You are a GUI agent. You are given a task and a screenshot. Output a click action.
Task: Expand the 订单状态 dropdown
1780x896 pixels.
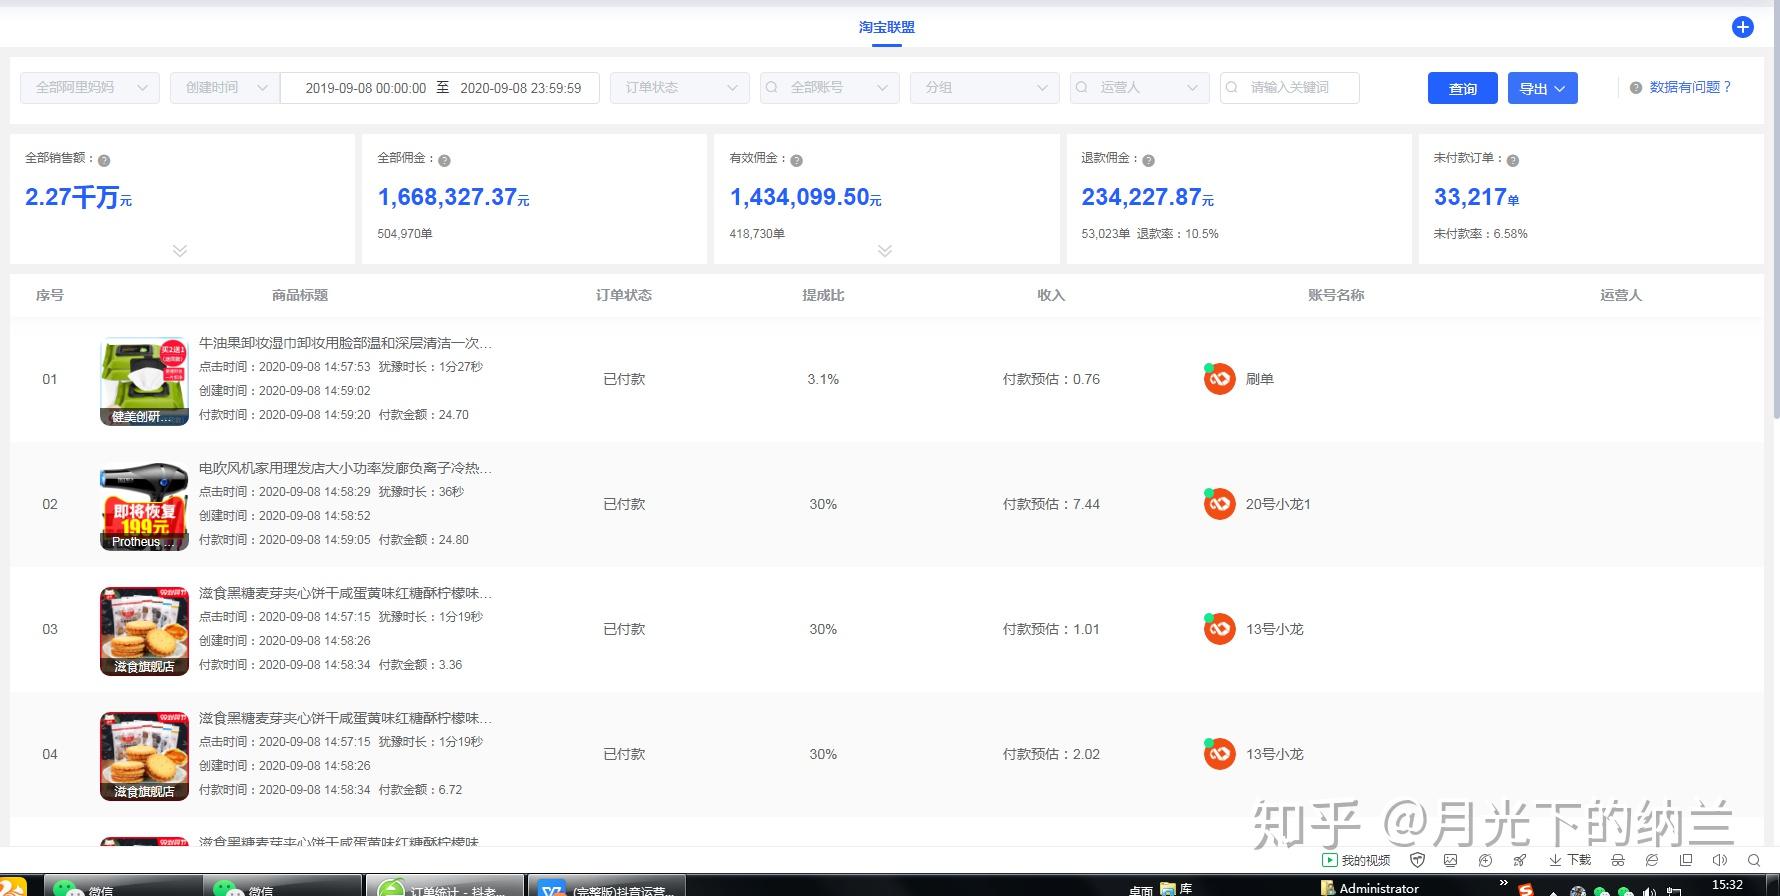click(680, 87)
